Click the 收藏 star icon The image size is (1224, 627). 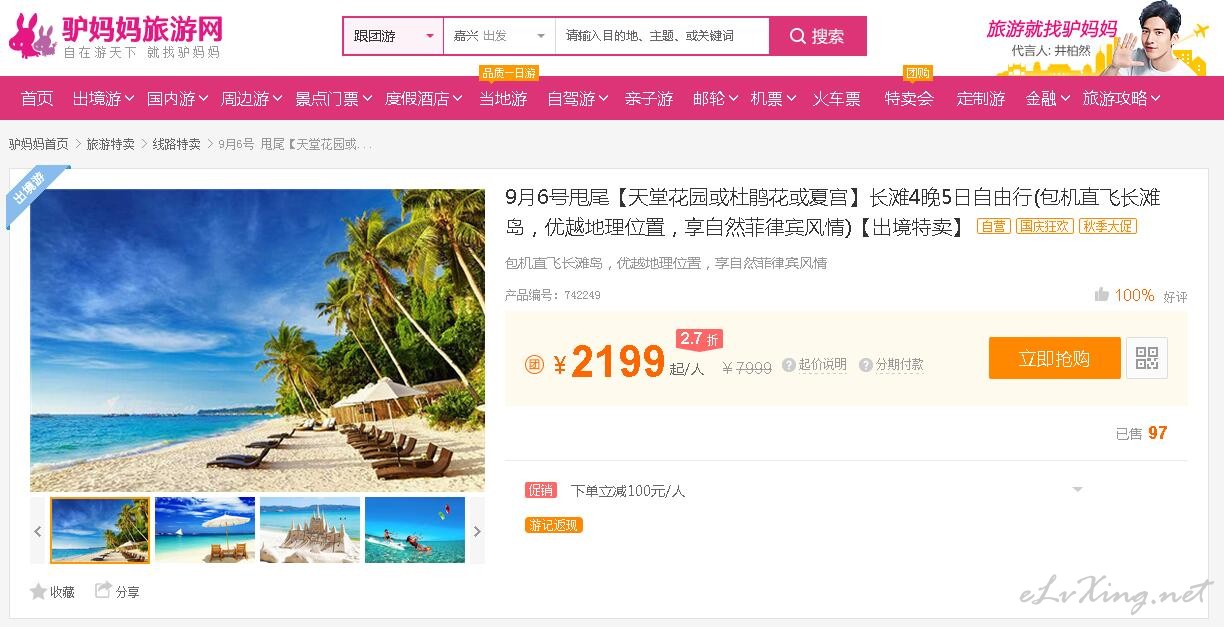[x=38, y=591]
